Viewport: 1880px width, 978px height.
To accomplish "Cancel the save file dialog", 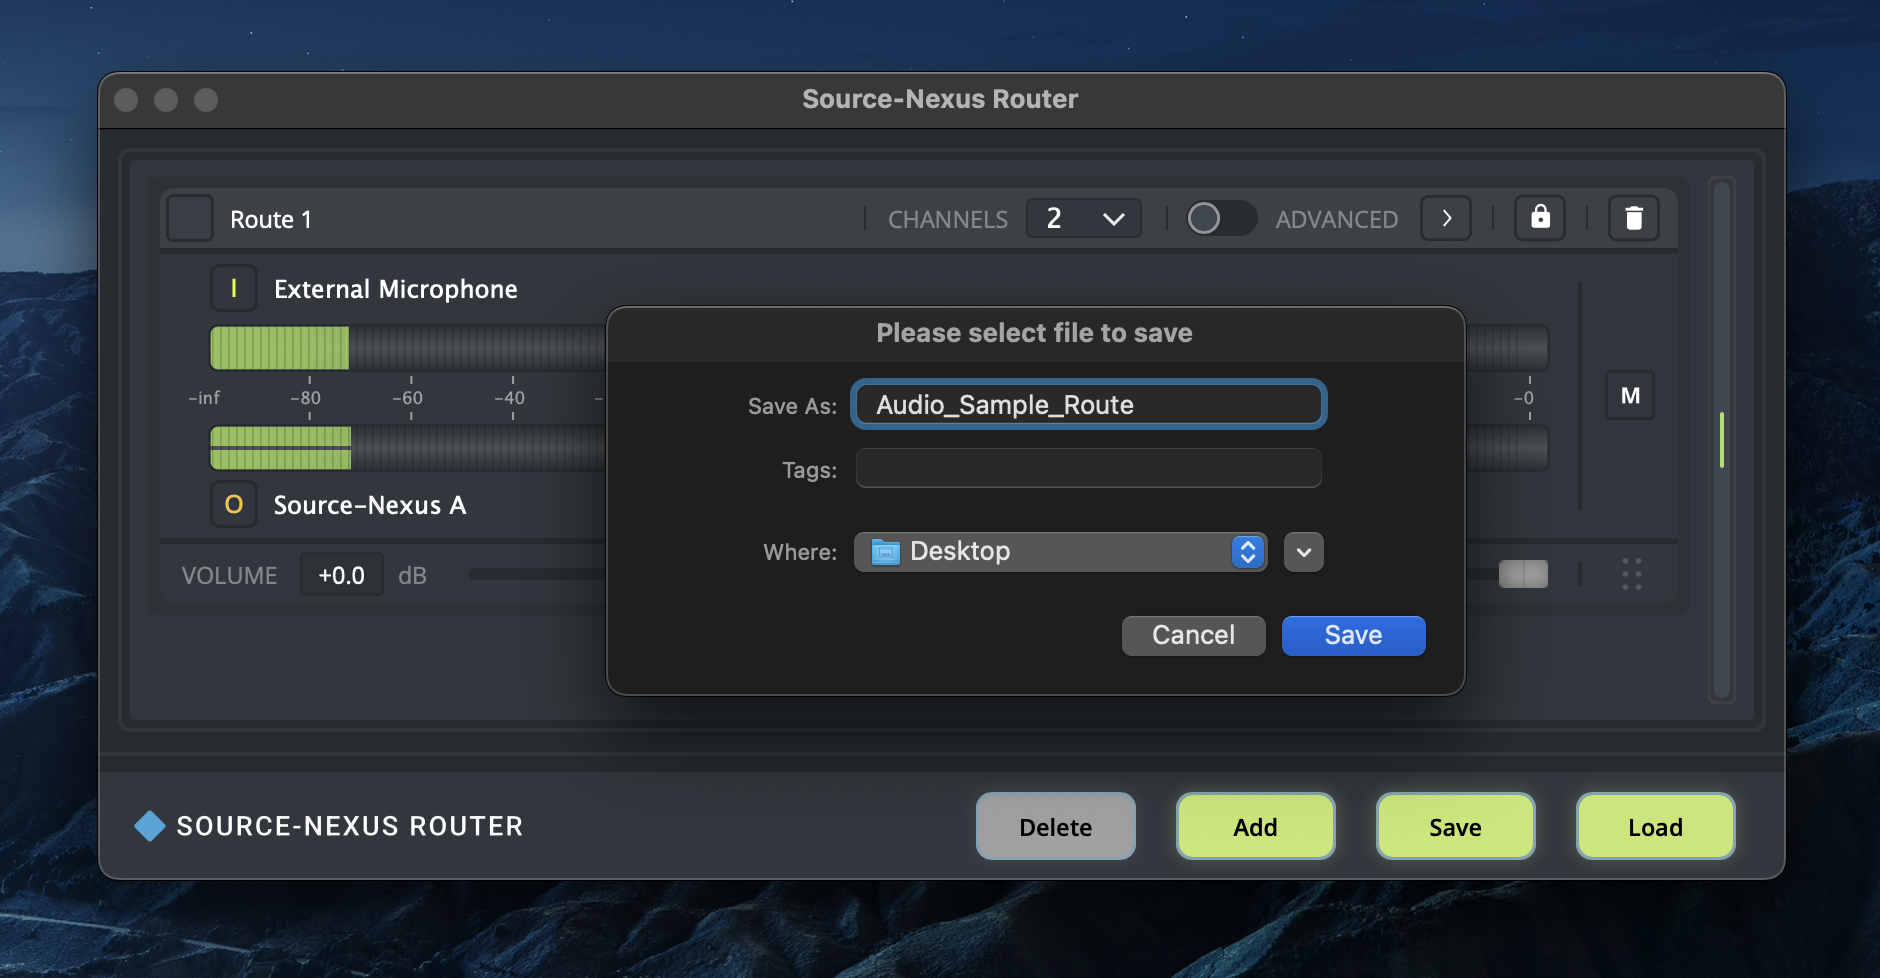I will coord(1193,636).
